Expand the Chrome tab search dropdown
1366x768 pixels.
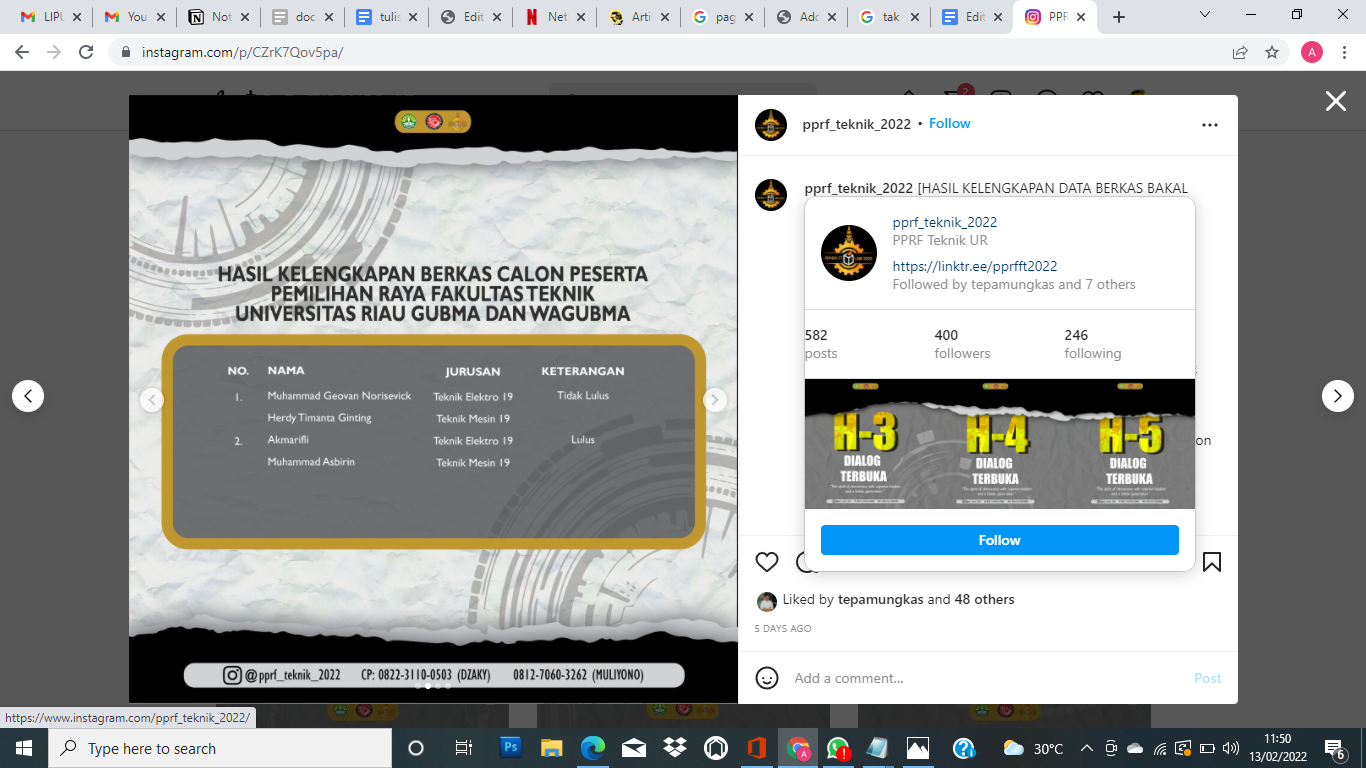click(x=1205, y=15)
